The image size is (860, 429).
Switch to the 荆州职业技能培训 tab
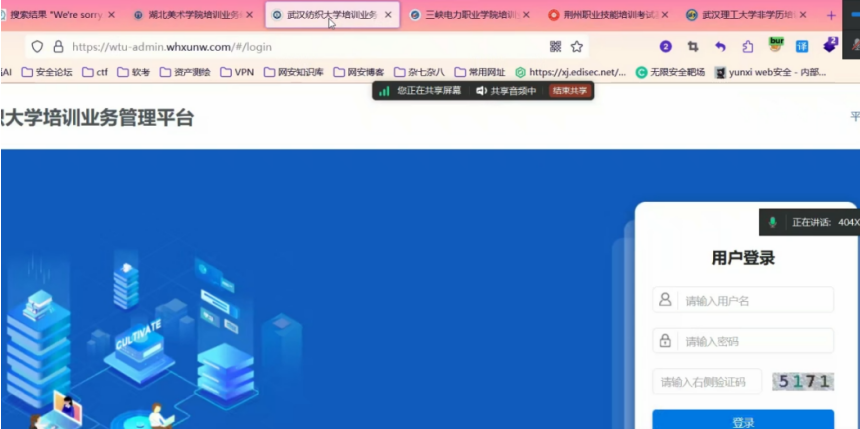tap(608, 15)
